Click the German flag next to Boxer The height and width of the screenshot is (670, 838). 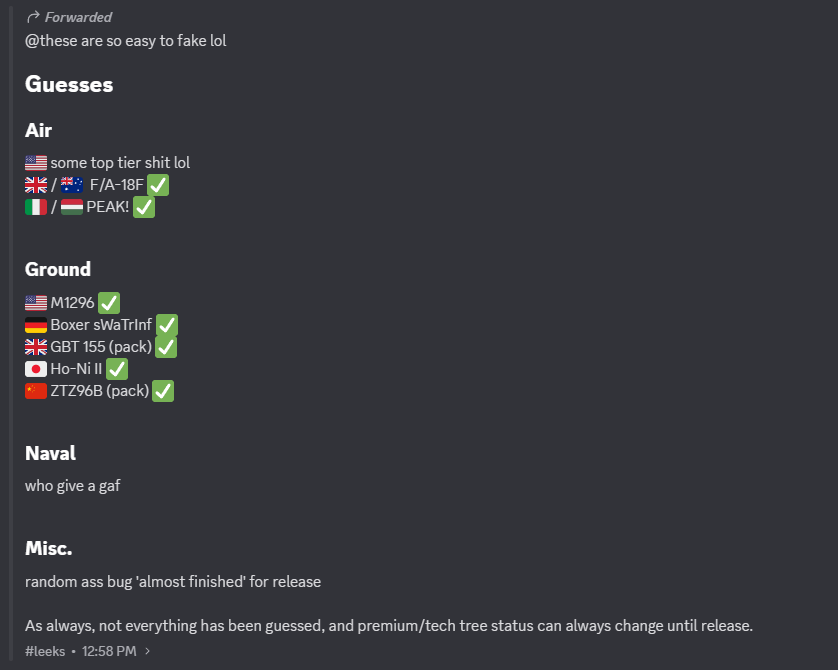(x=36, y=325)
